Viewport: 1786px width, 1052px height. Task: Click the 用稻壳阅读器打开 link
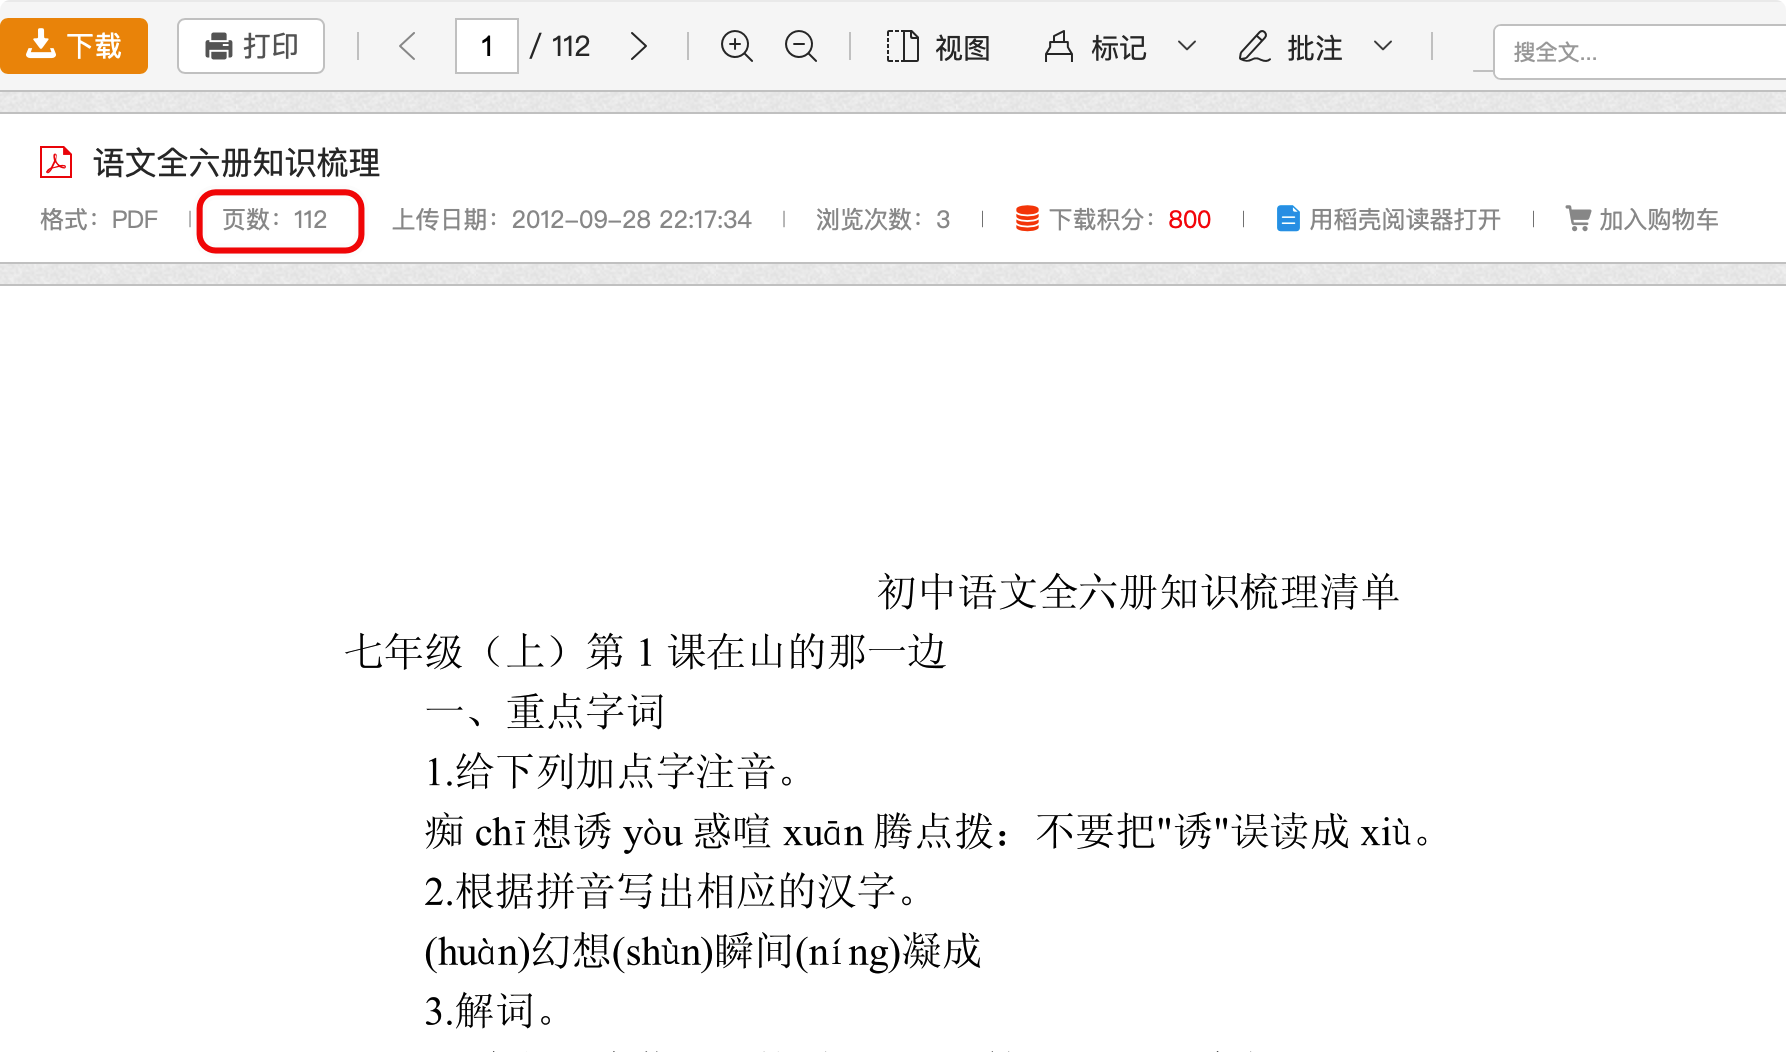(x=1389, y=219)
